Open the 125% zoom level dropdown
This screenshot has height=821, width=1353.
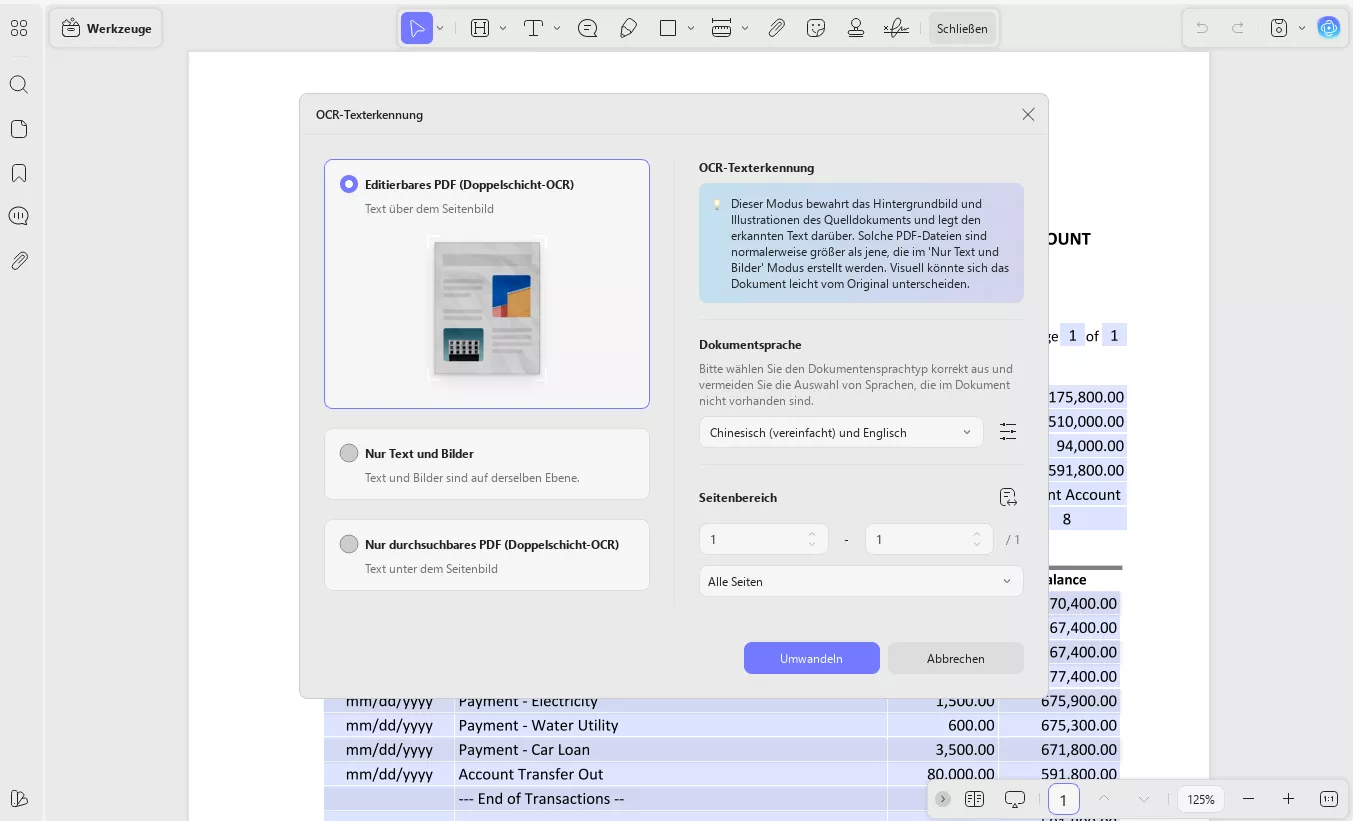[1201, 799]
